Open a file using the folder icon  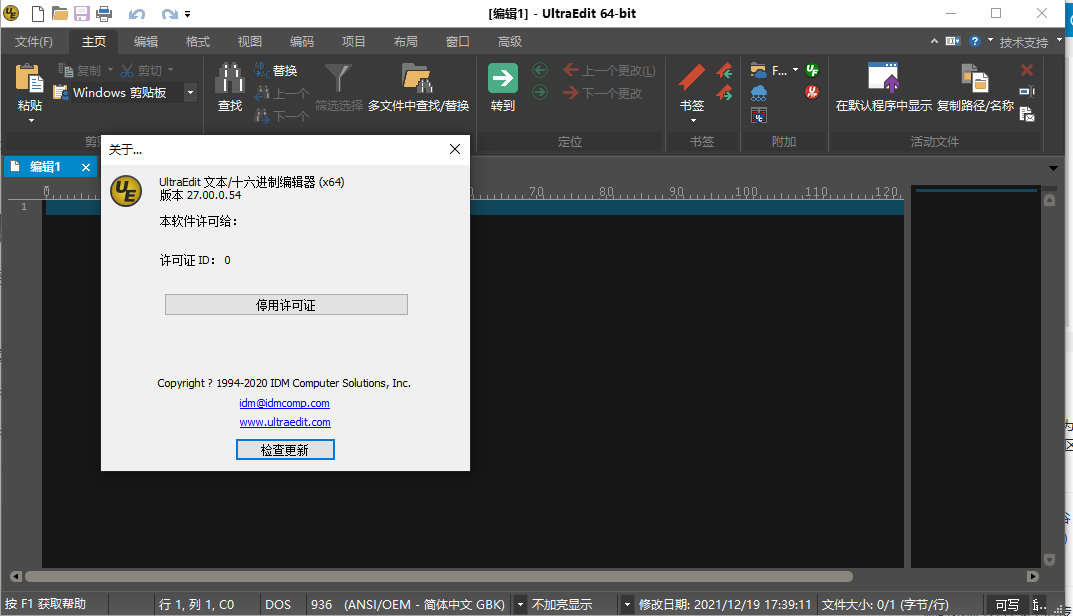click(x=60, y=13)
